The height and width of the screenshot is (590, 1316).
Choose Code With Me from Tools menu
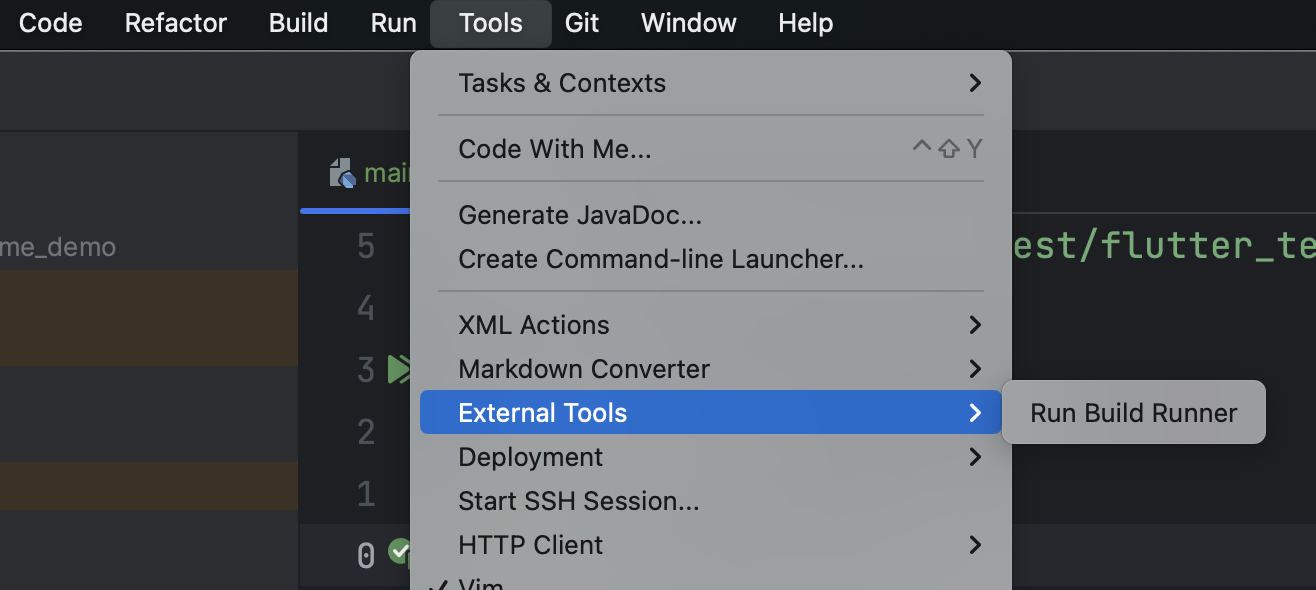click(554, 149)
